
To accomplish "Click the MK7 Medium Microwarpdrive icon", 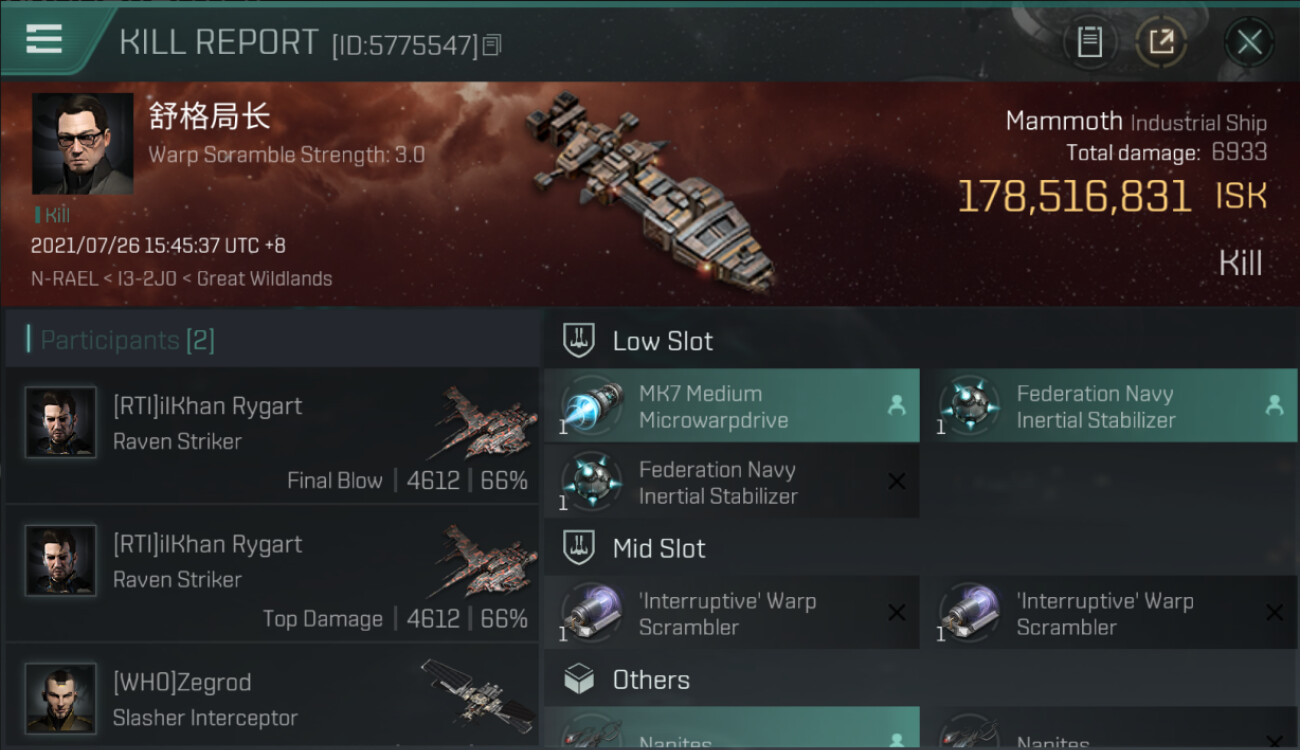I will (592, 406).
